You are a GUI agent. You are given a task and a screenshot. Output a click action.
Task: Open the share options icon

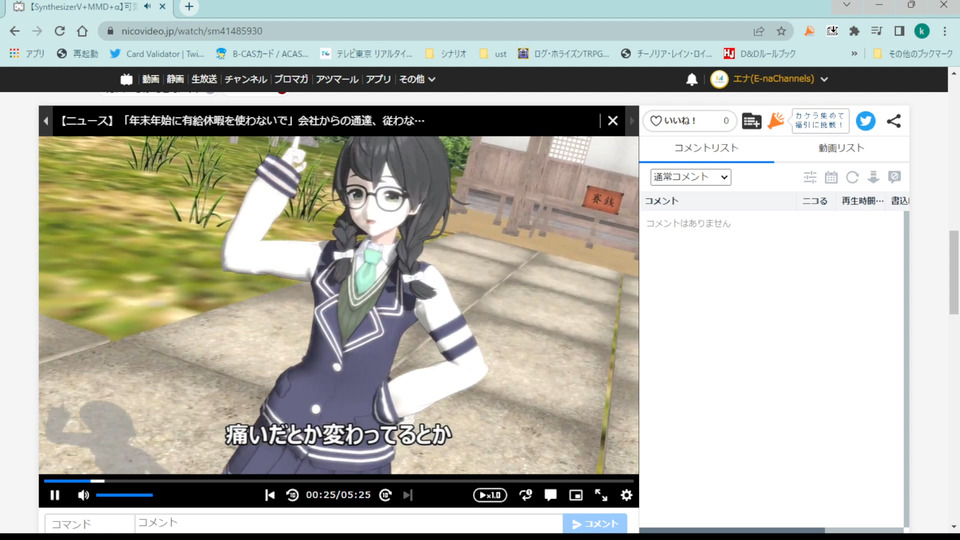(894, 121)
